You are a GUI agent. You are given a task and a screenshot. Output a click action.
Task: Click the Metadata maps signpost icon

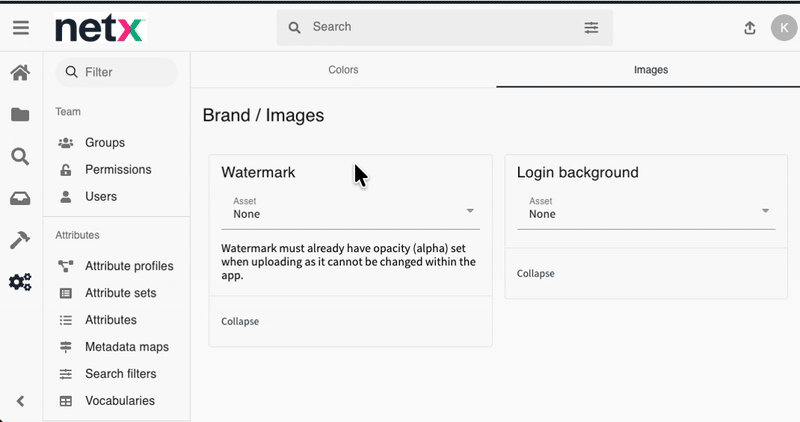click(x=66, y=347)
